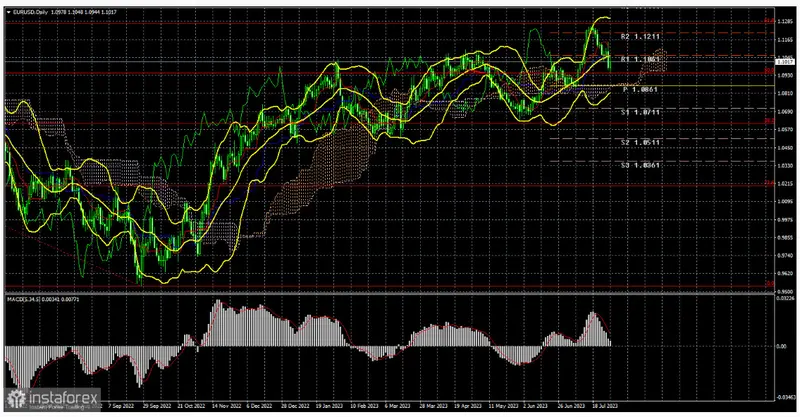Click the 28 Mar 2023 date label
800x417 pixels.
pyautogui.click(x=433, y=406)
